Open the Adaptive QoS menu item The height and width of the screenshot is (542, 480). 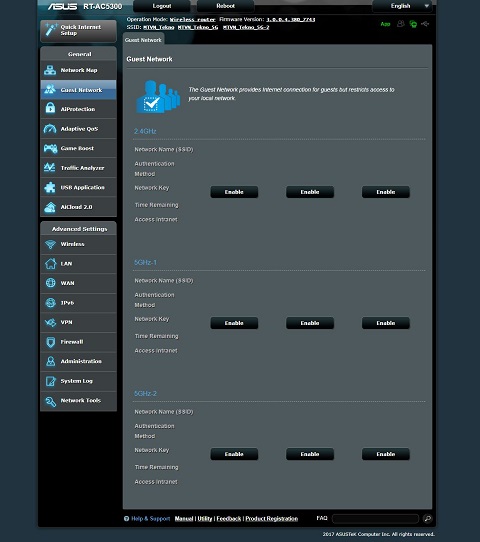[x=78, y=129]
